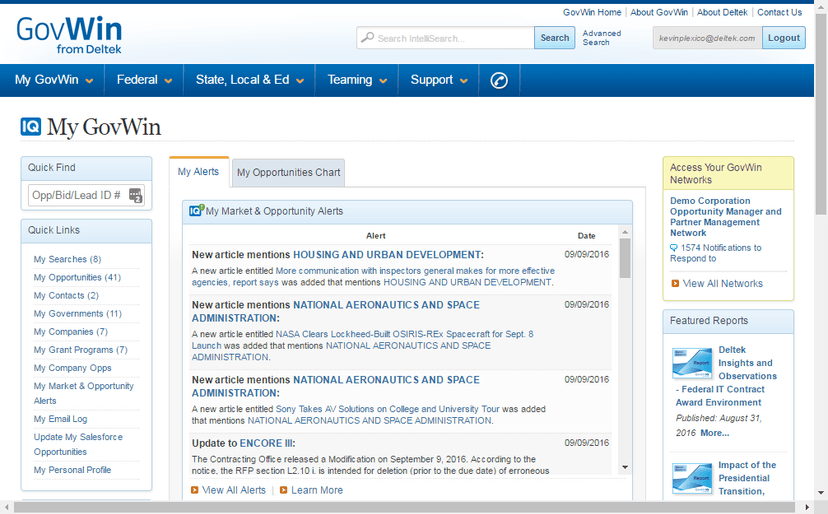Open the dashboard gauge icon in navbar
This screenshot has width=828, height=514.
[x=499, y=80]
